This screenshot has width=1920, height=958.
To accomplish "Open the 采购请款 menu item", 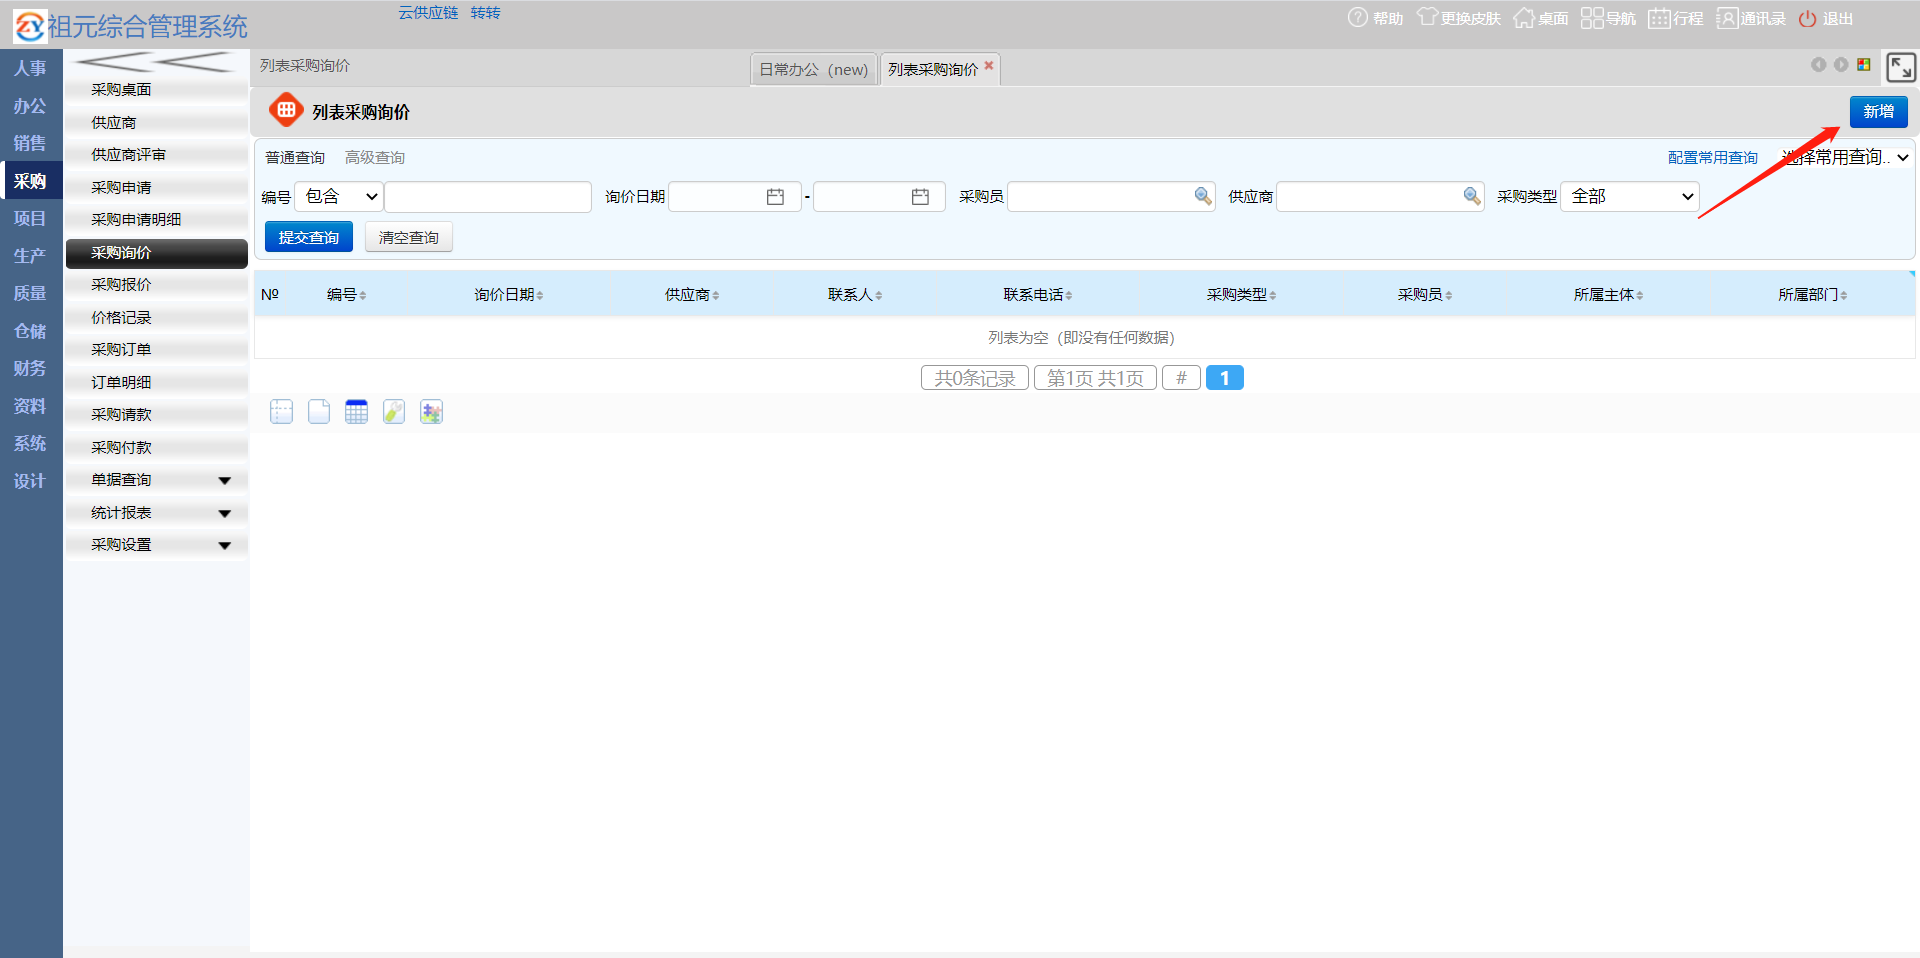I will [157, 415].
